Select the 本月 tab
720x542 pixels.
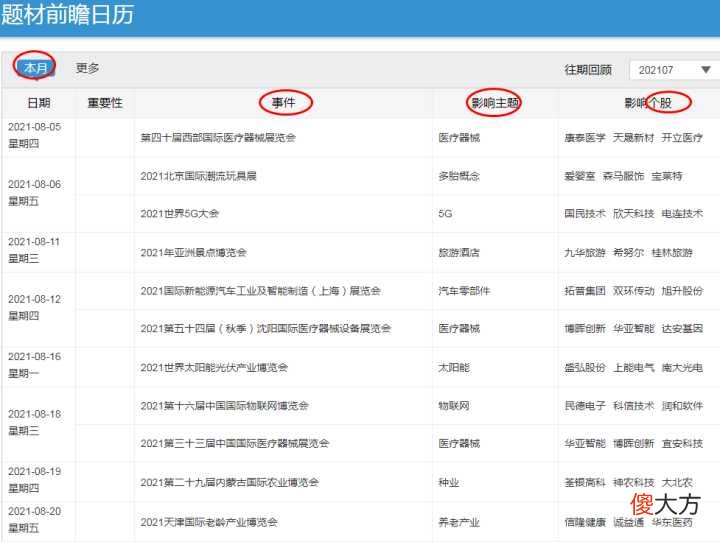coord(35,68)
